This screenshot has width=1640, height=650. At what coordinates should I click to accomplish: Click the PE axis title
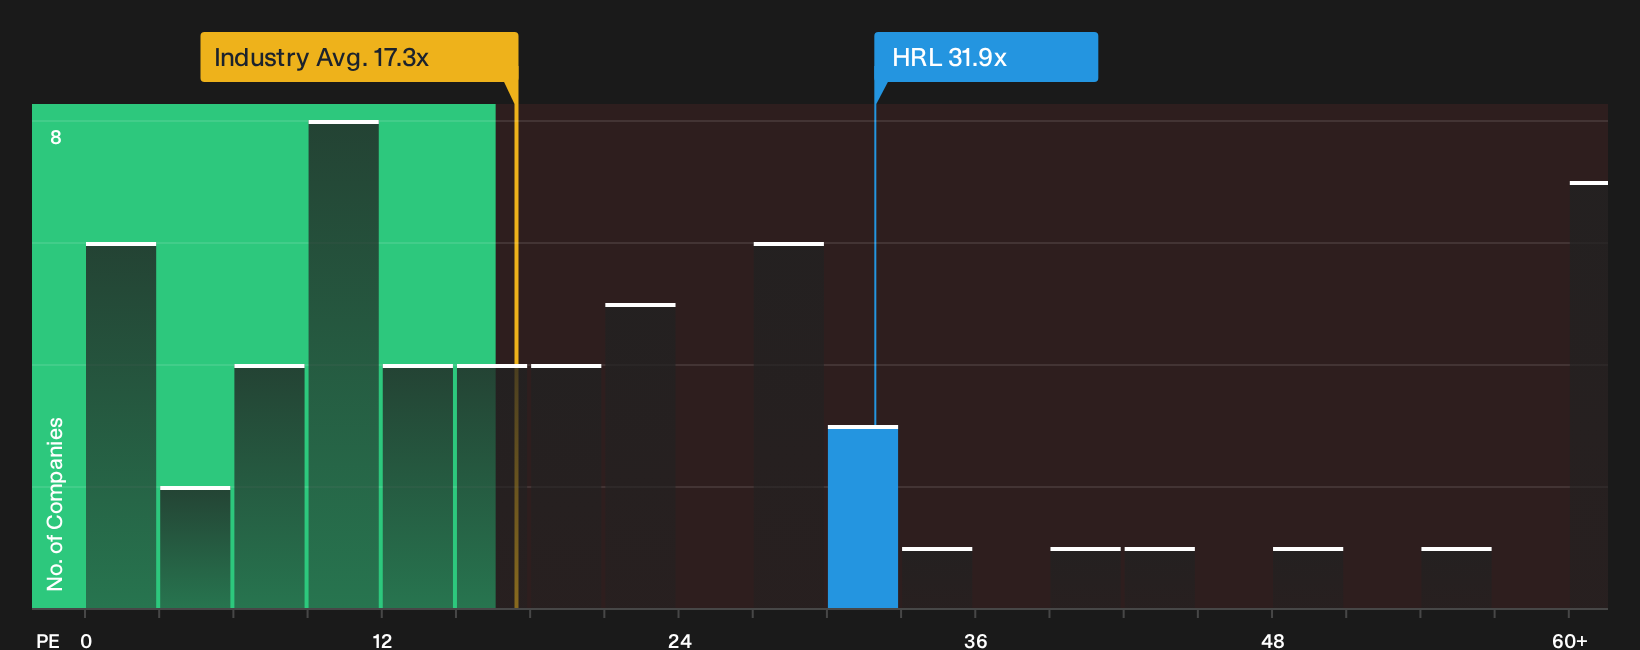(x=48, y=640)
